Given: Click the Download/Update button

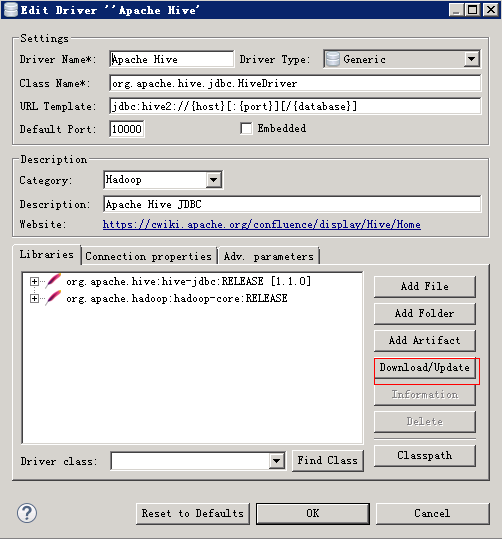Looking at the screenshot, I should coord(425,368).
